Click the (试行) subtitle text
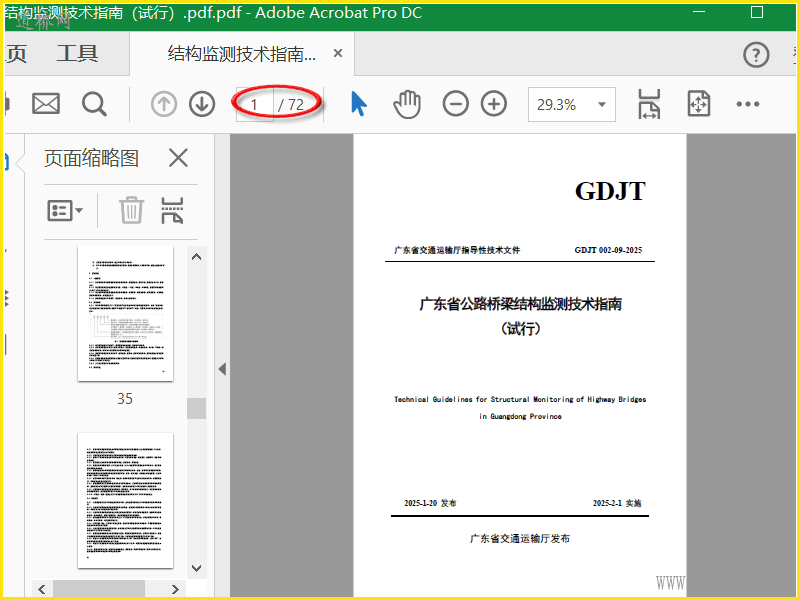Screen dimensions: 800x600 pyautogui.click(x=520, y=328)
